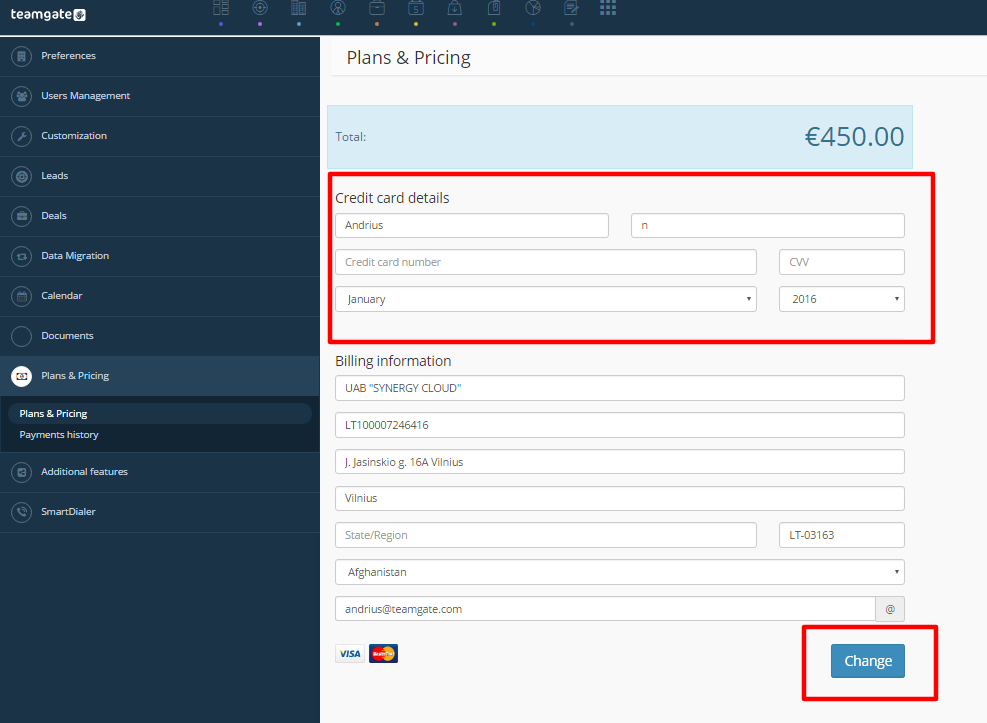The width and height of the screenshot is (987, 723).
Task: Open the reports pie chart icon
Action: 533,8
